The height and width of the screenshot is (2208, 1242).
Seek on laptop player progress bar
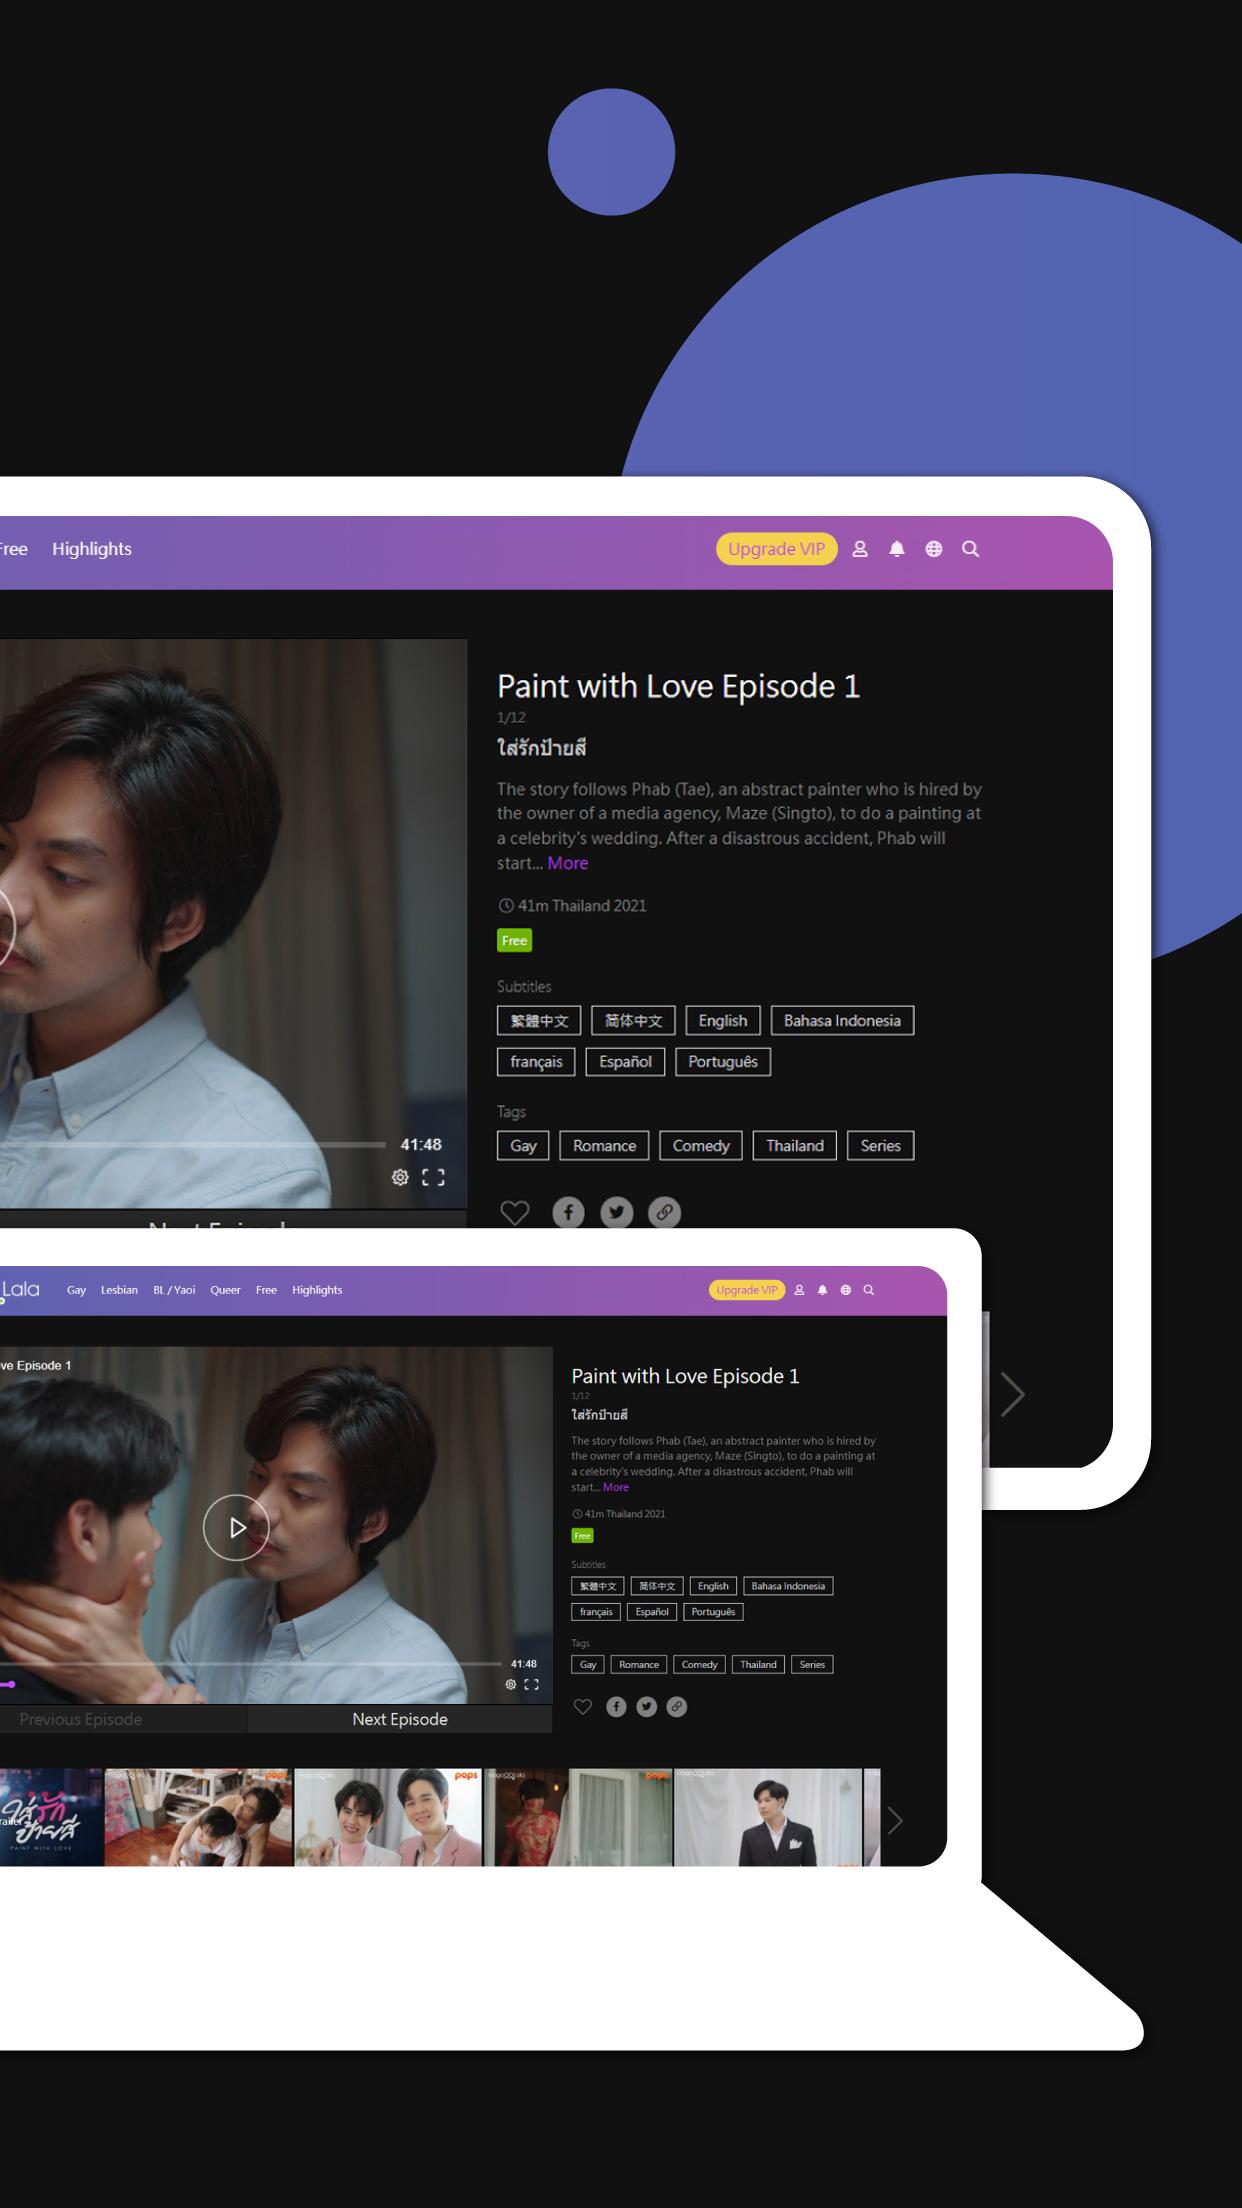[x=250, y=1664]
